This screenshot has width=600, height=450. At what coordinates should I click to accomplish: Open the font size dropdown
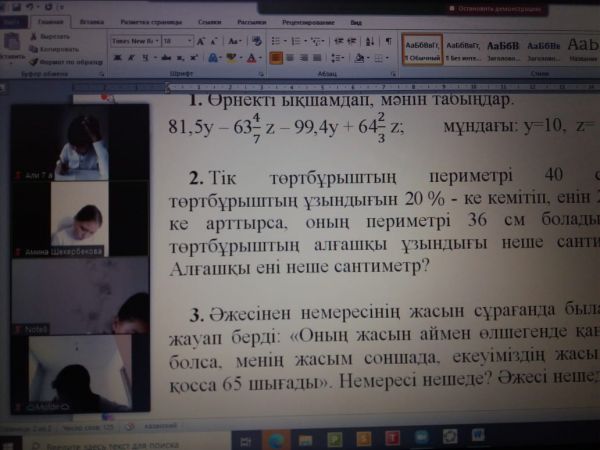tap(190, 41)
